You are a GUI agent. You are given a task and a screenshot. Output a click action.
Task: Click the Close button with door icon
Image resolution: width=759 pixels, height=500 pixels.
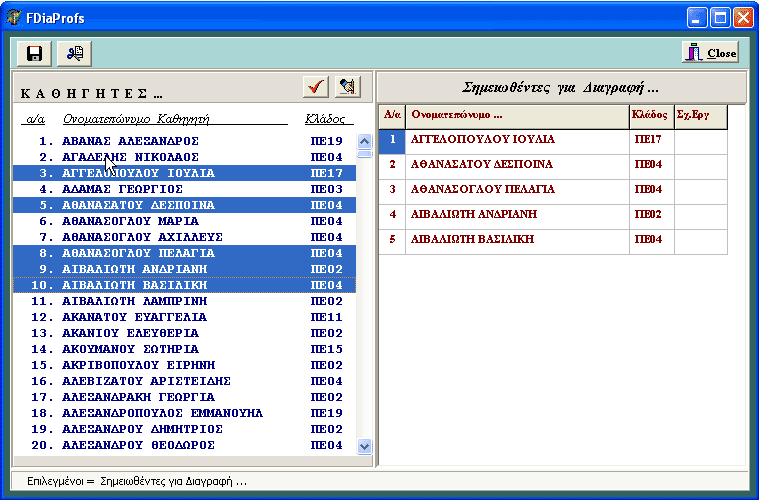(710, 53)
